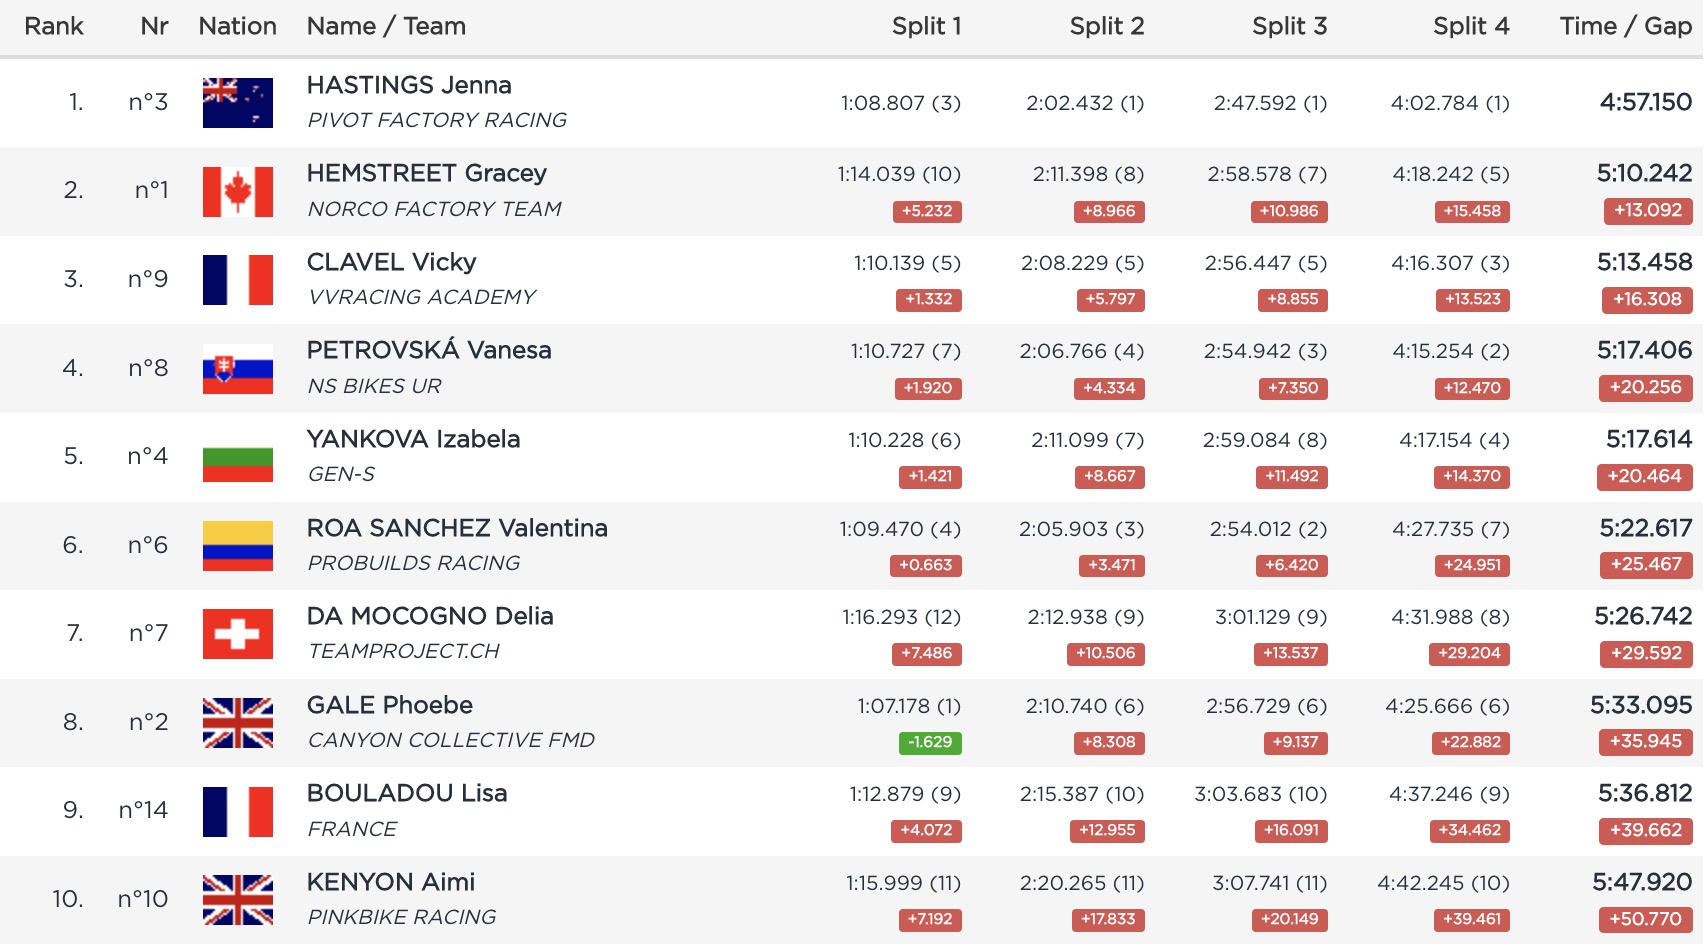Click the +50.770 final gap badge
Image resolution: width=1708 pixels, height=946 pixels.
1645,919
